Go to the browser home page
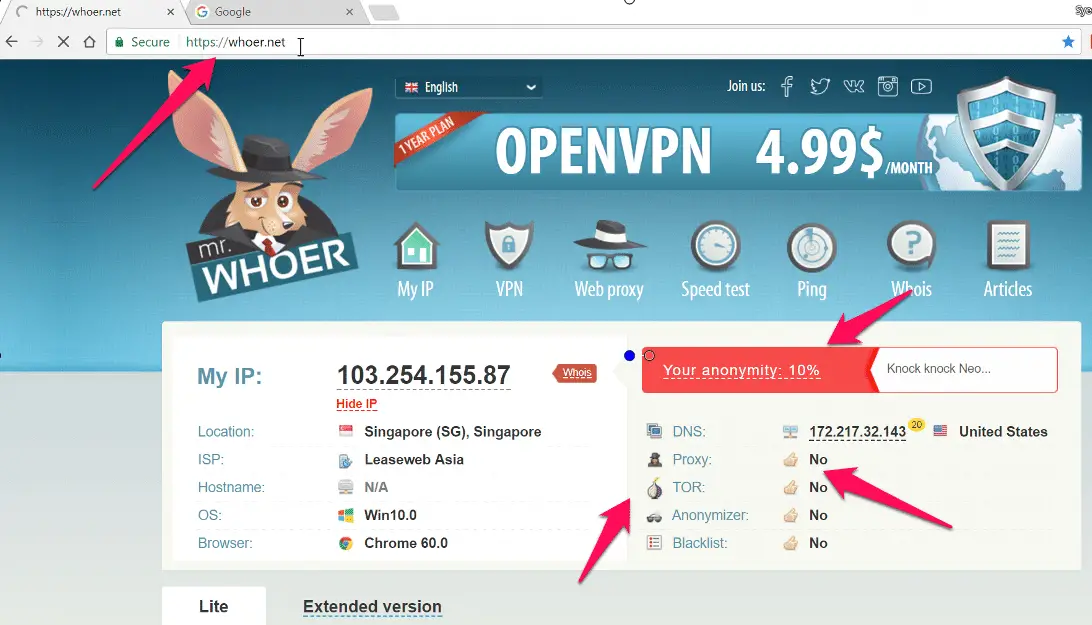This screenshot has height=625, width=1092. click(89, 42)
